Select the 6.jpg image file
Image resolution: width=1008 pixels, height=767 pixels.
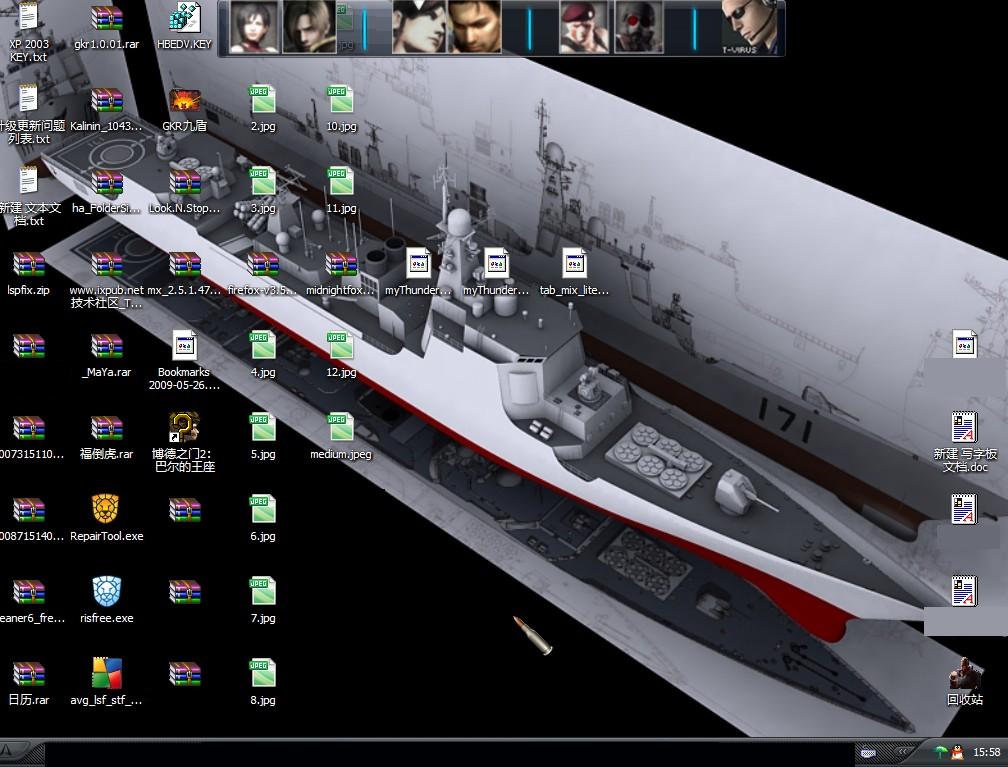click(x=263, y=519)
